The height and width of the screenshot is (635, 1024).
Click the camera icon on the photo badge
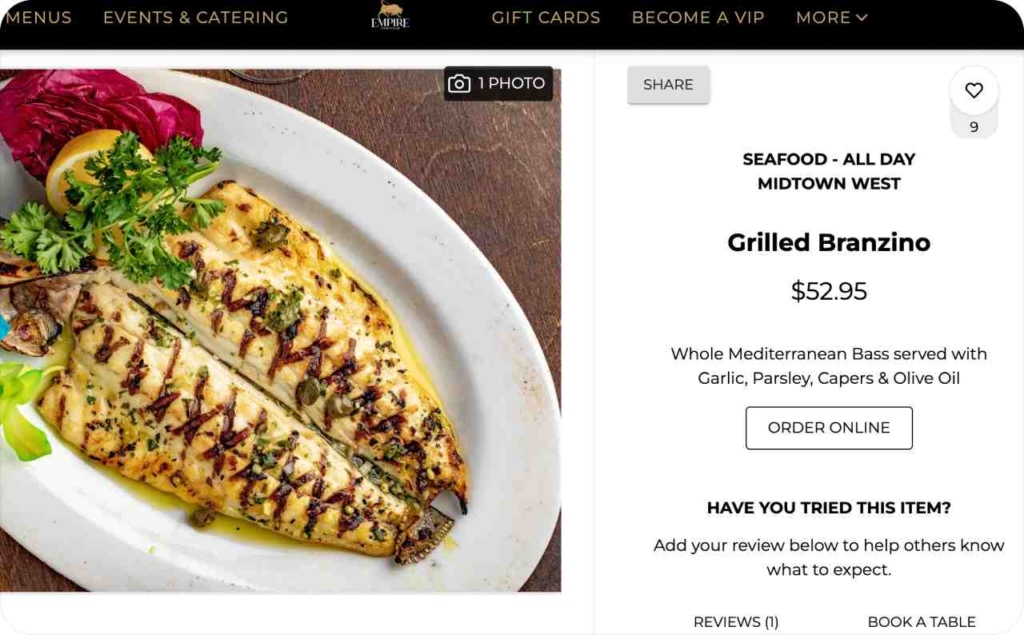[459, 84]
